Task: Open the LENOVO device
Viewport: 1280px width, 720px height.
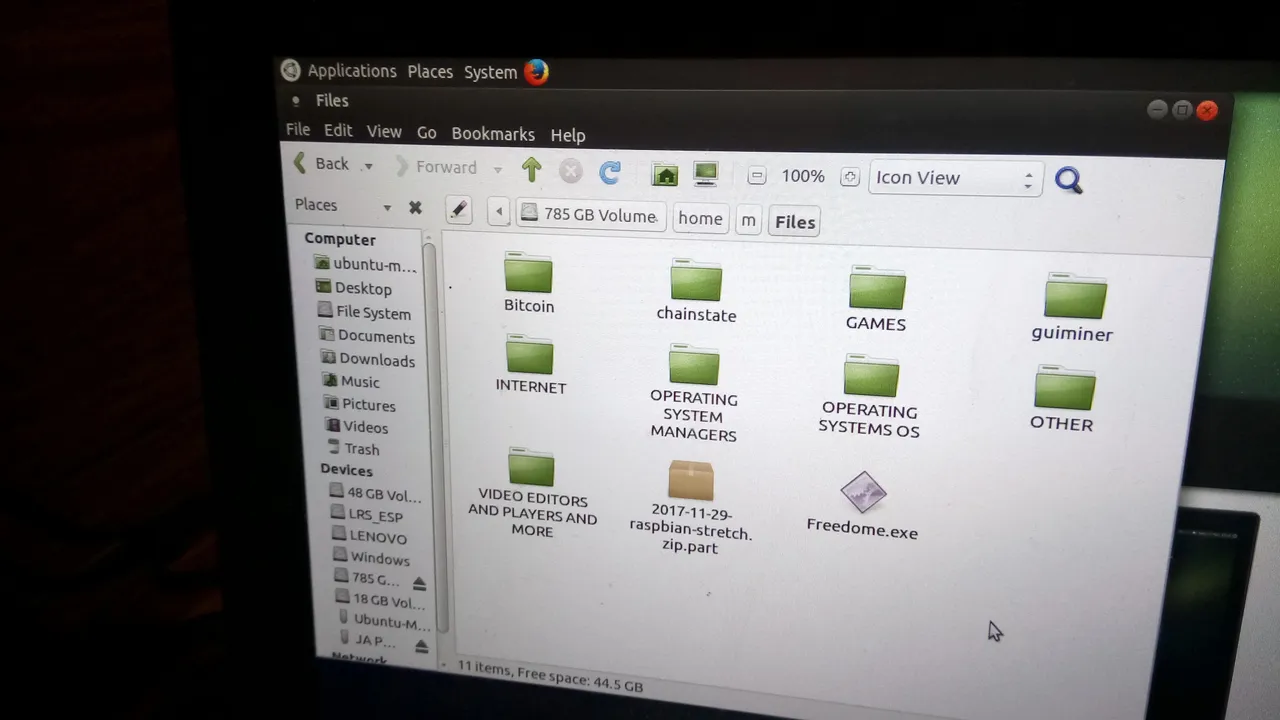Action: [371, 537]
